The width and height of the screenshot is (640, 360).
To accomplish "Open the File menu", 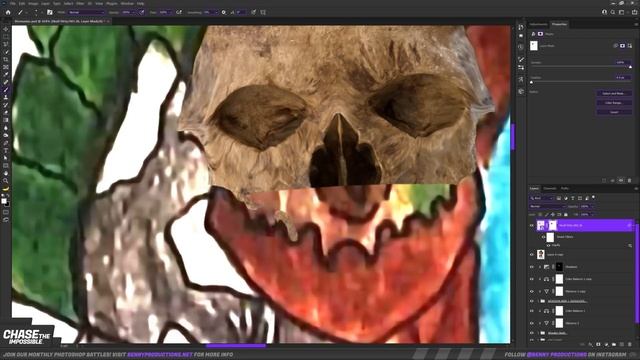I will click(x=13, y=3).
